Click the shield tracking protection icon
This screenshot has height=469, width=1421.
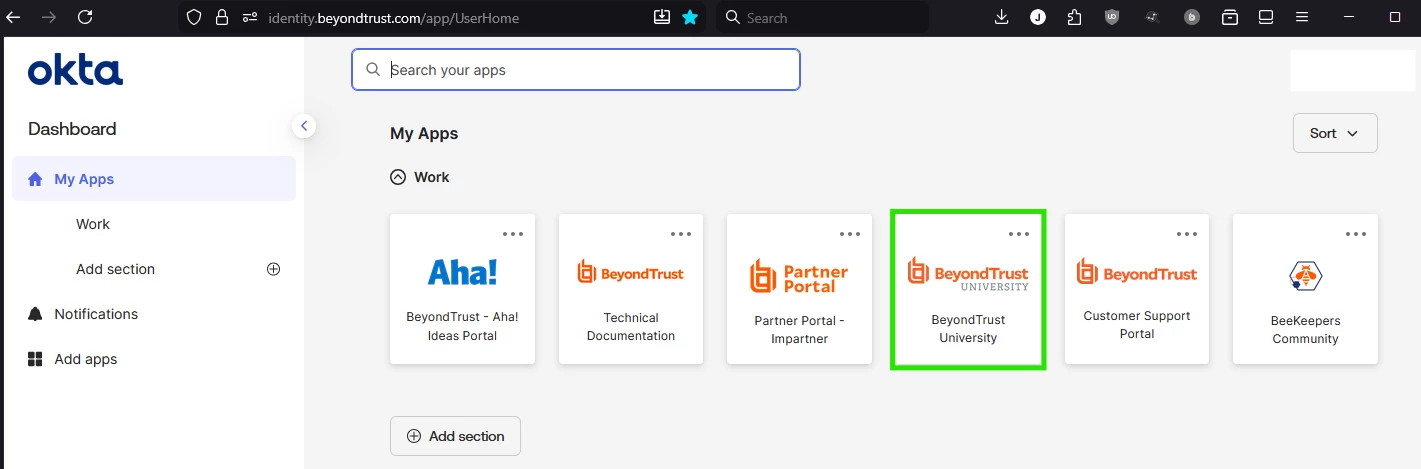tap(195, 17)
